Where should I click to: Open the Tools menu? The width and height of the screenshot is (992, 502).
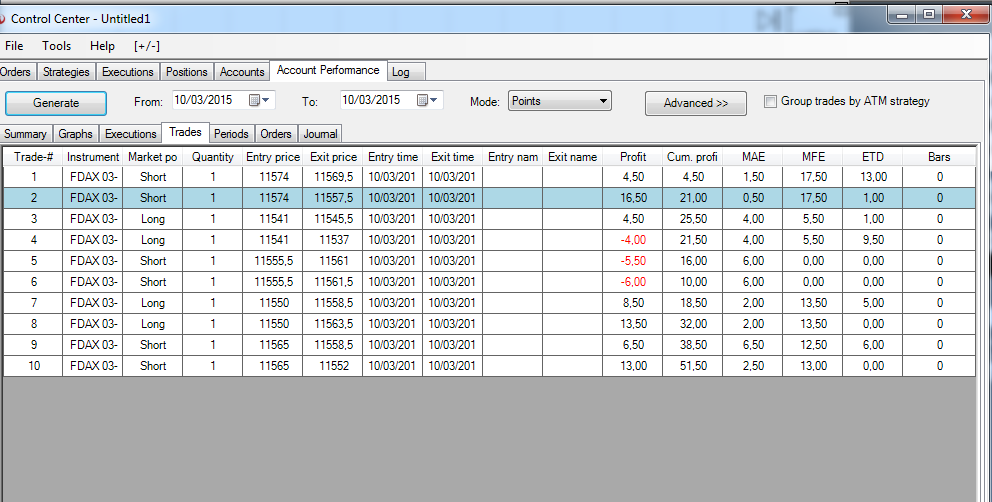pyautogui.click(x=56, y=46)
